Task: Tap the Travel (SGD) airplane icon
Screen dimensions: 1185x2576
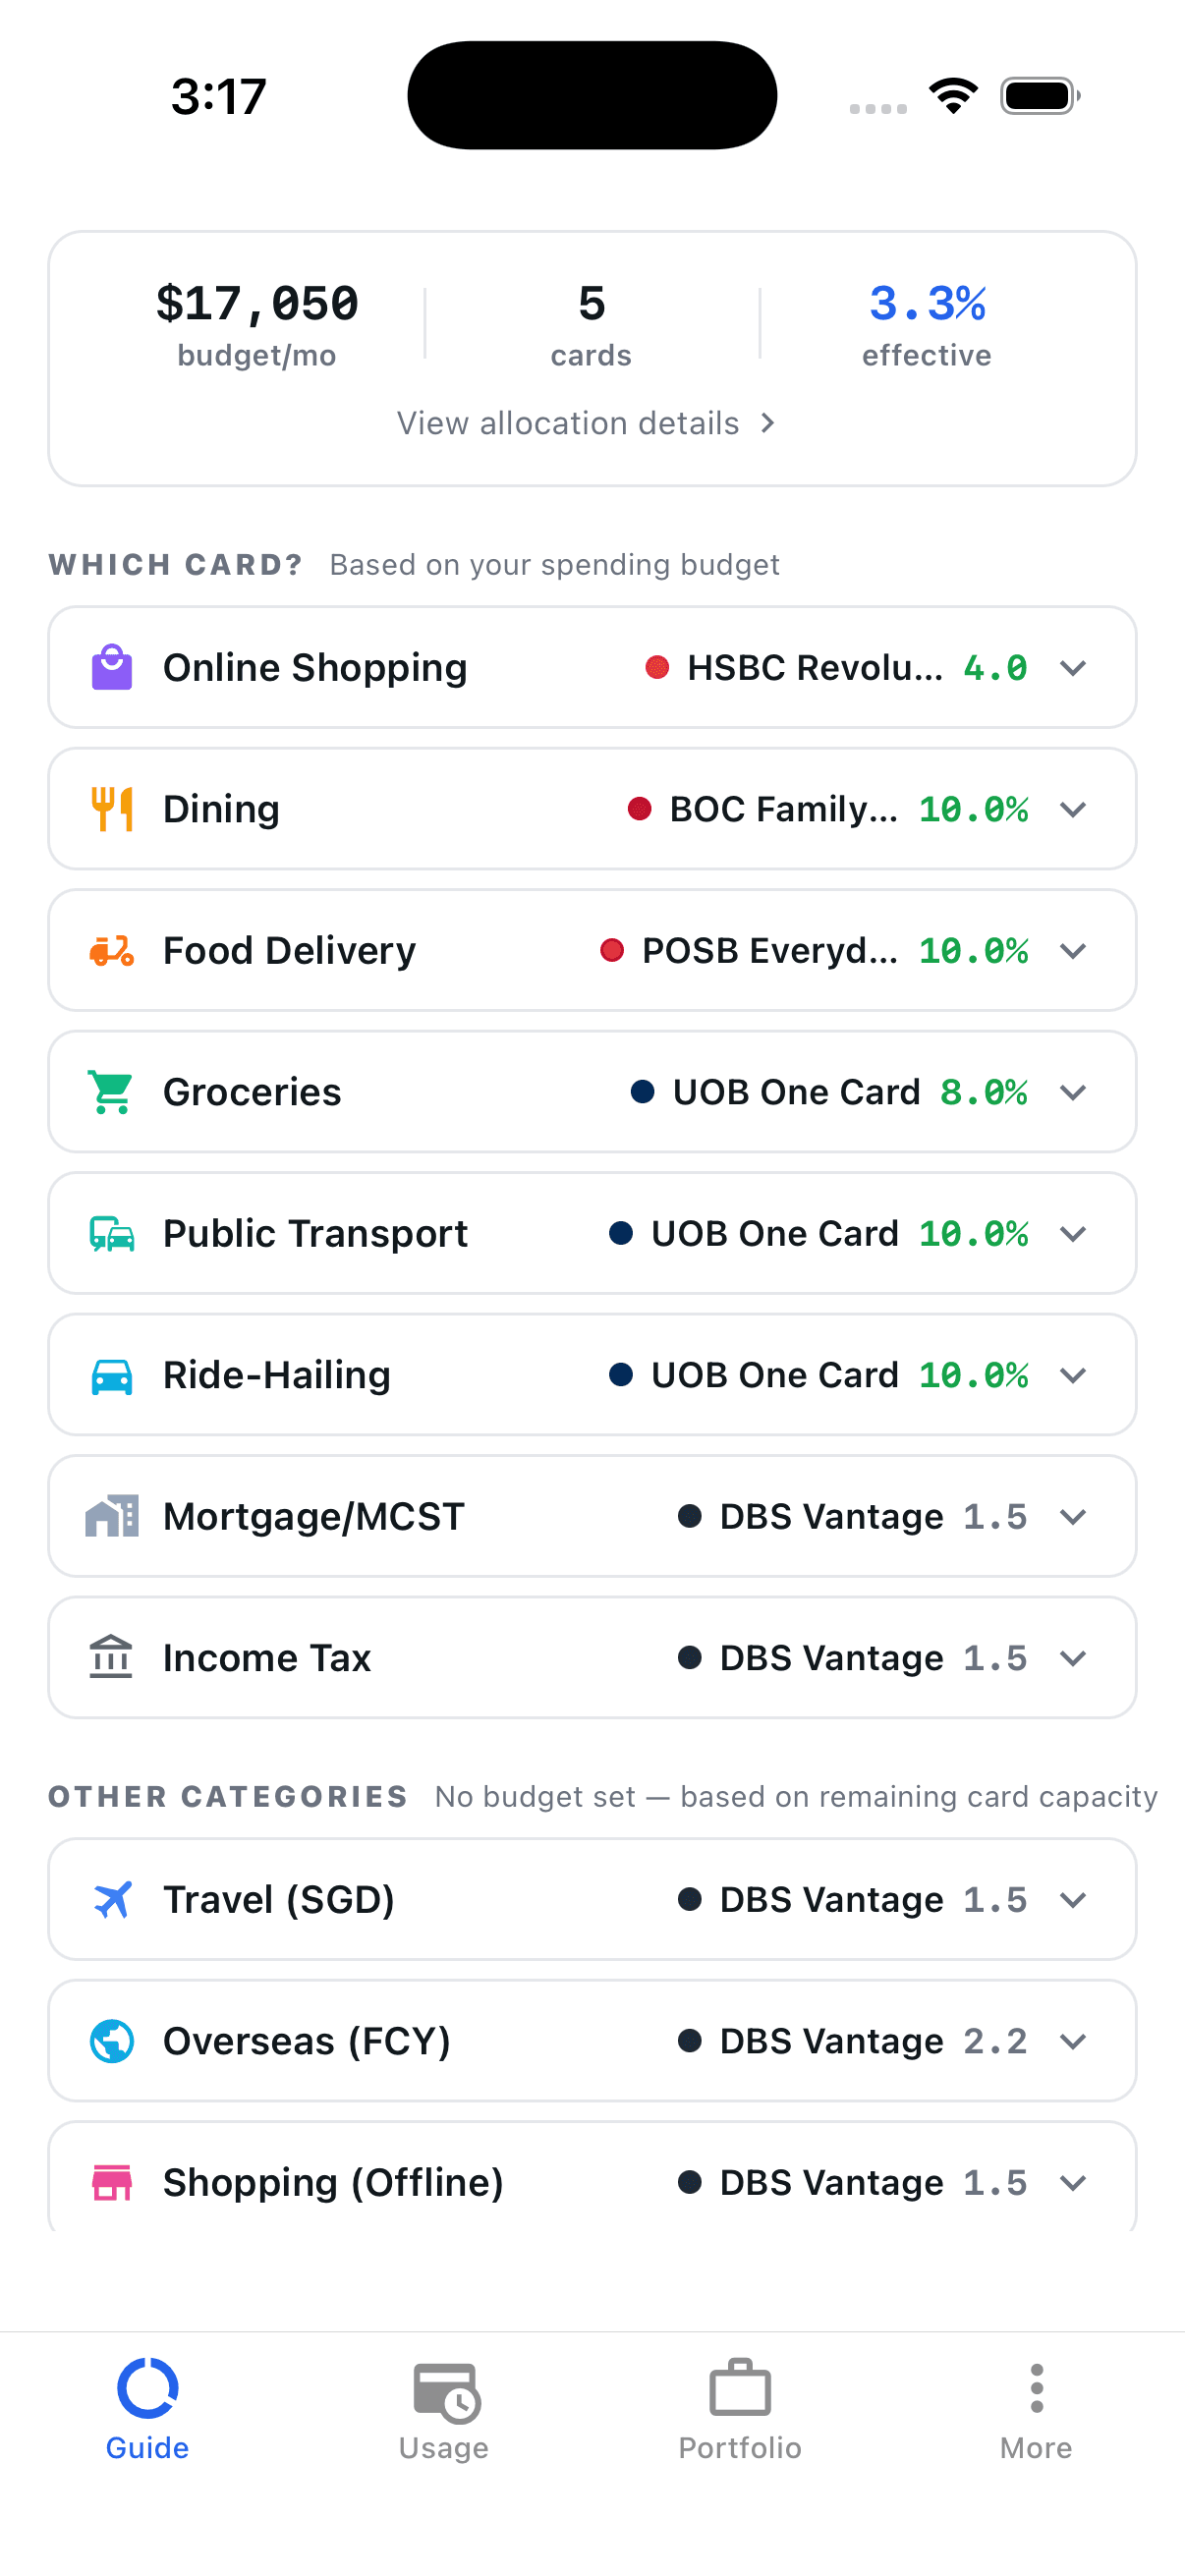Action: pos(112,1900)
